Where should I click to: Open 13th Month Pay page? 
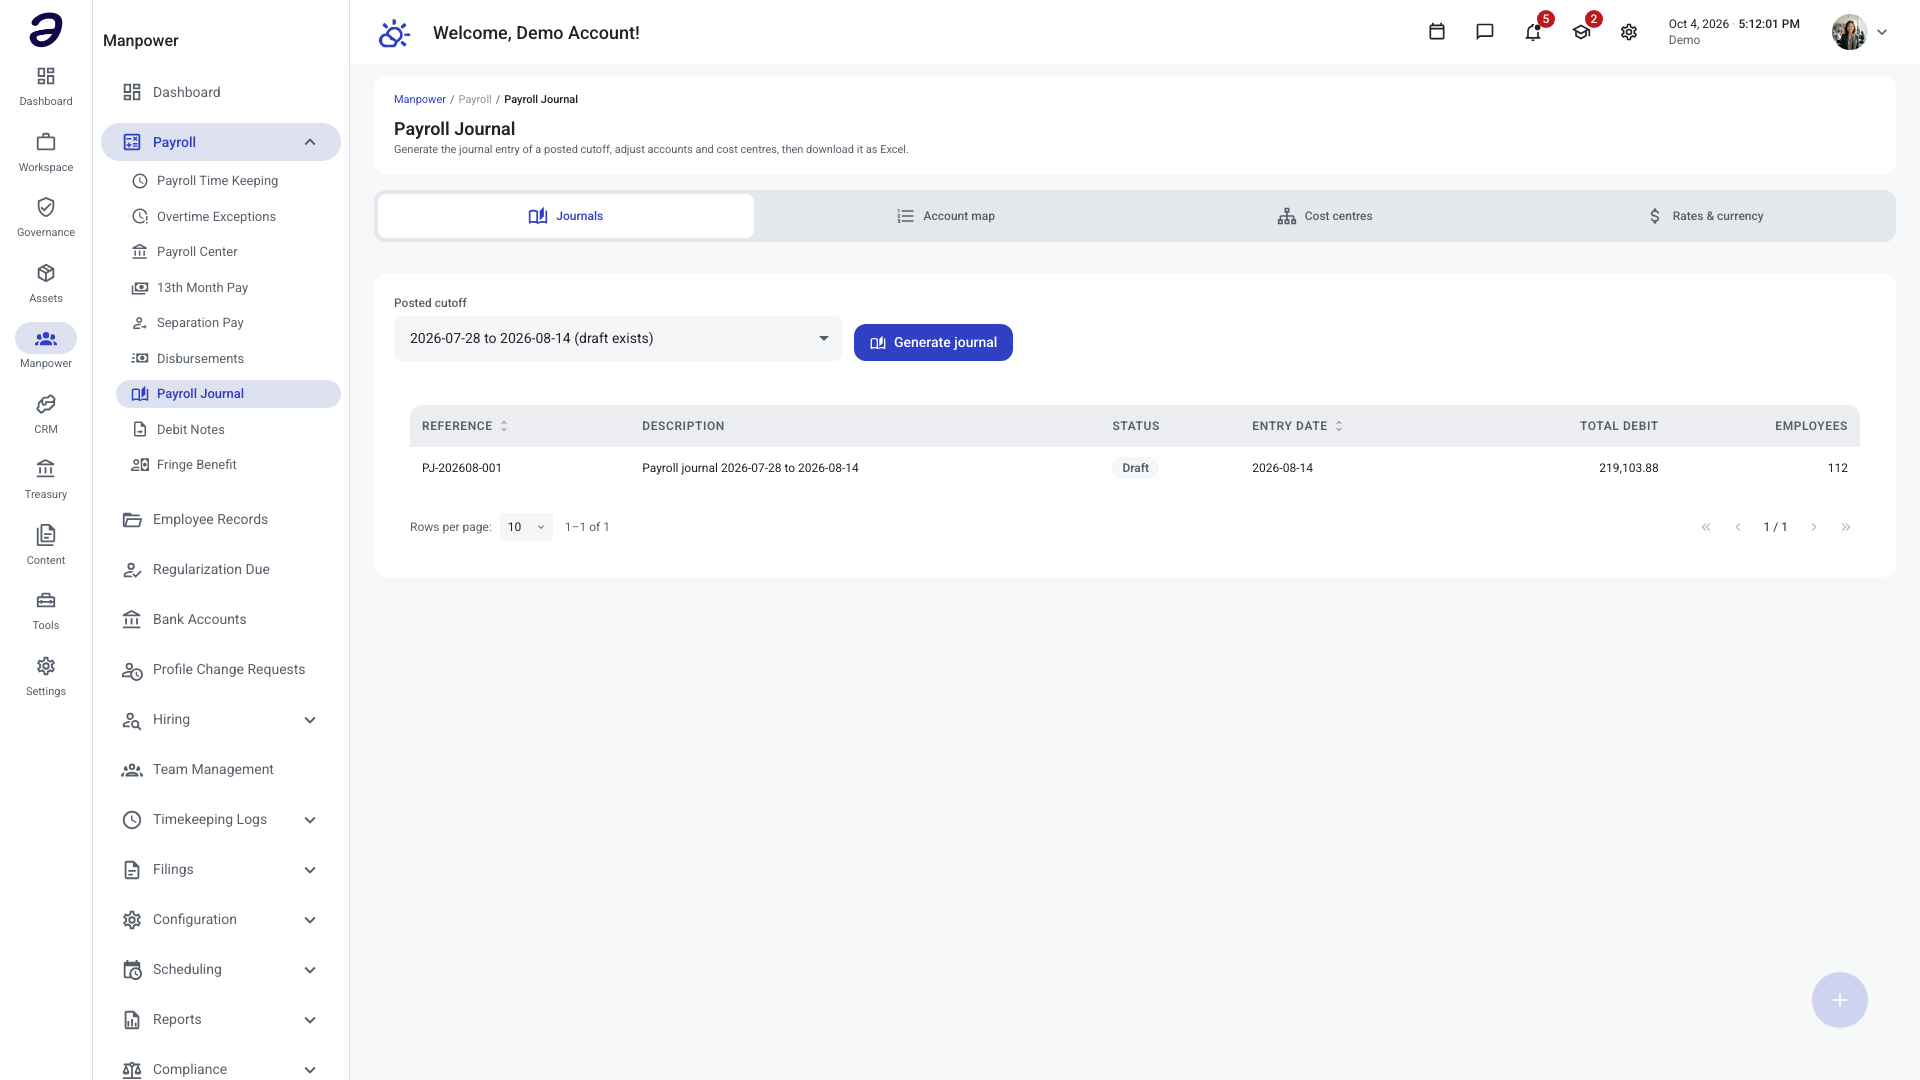(x=228, y=287)
